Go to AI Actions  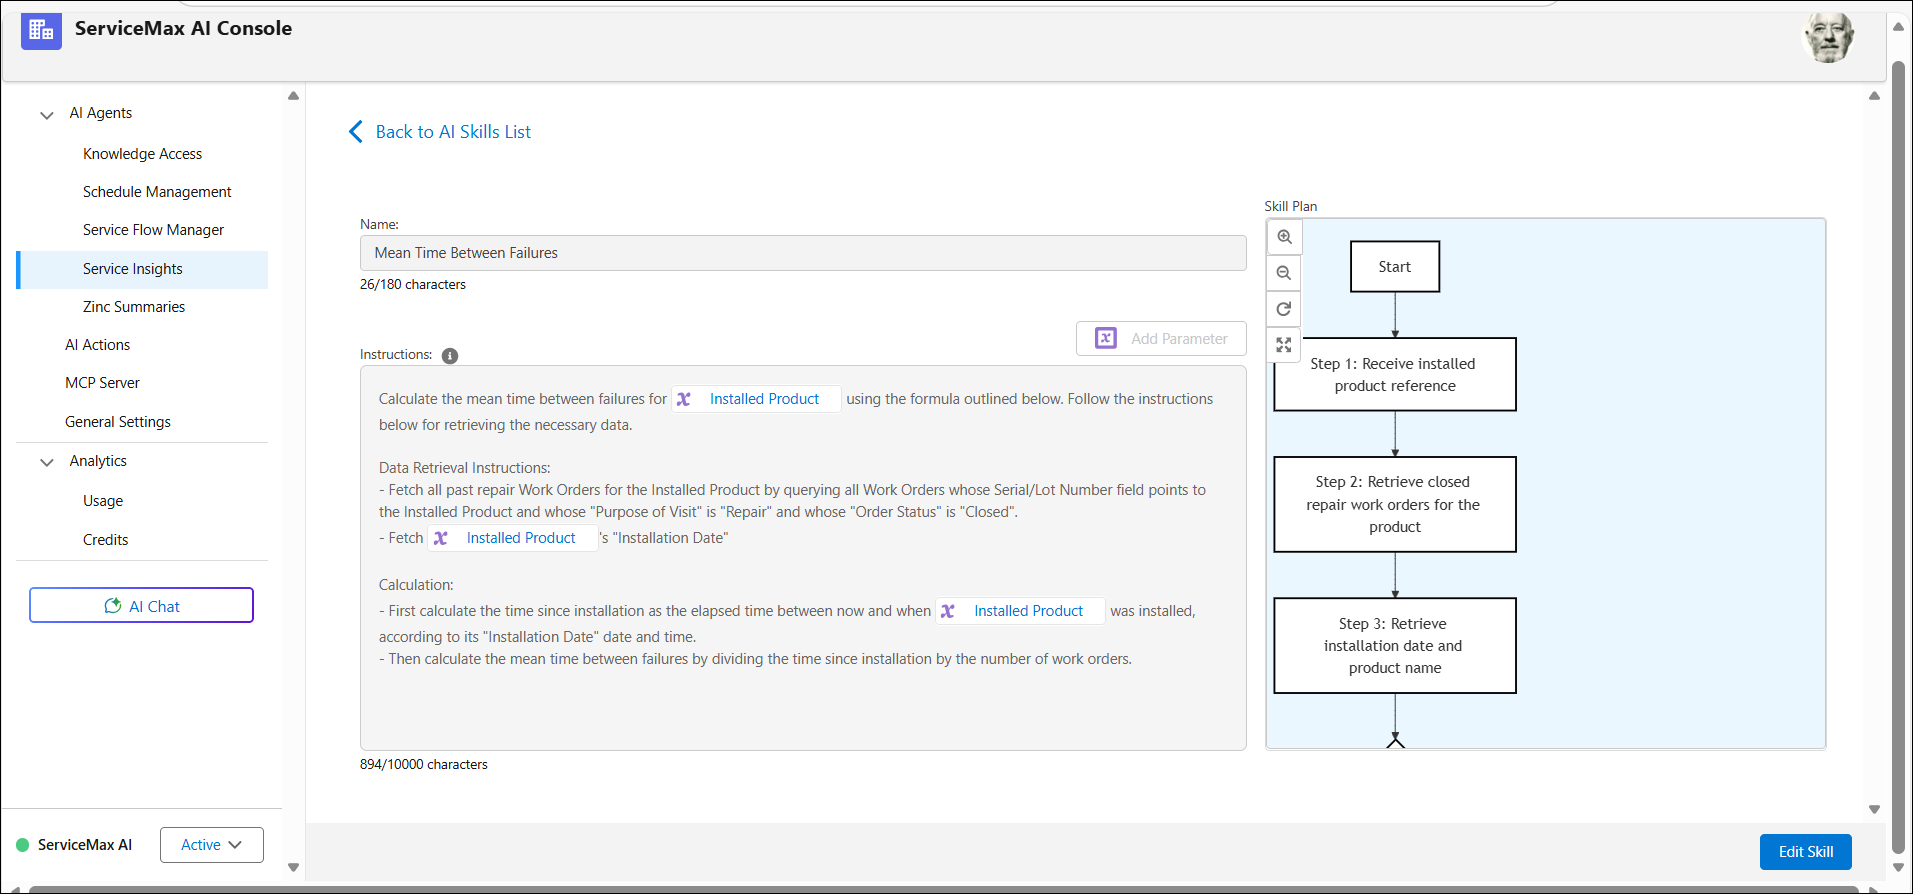click(x=98, y=345)
